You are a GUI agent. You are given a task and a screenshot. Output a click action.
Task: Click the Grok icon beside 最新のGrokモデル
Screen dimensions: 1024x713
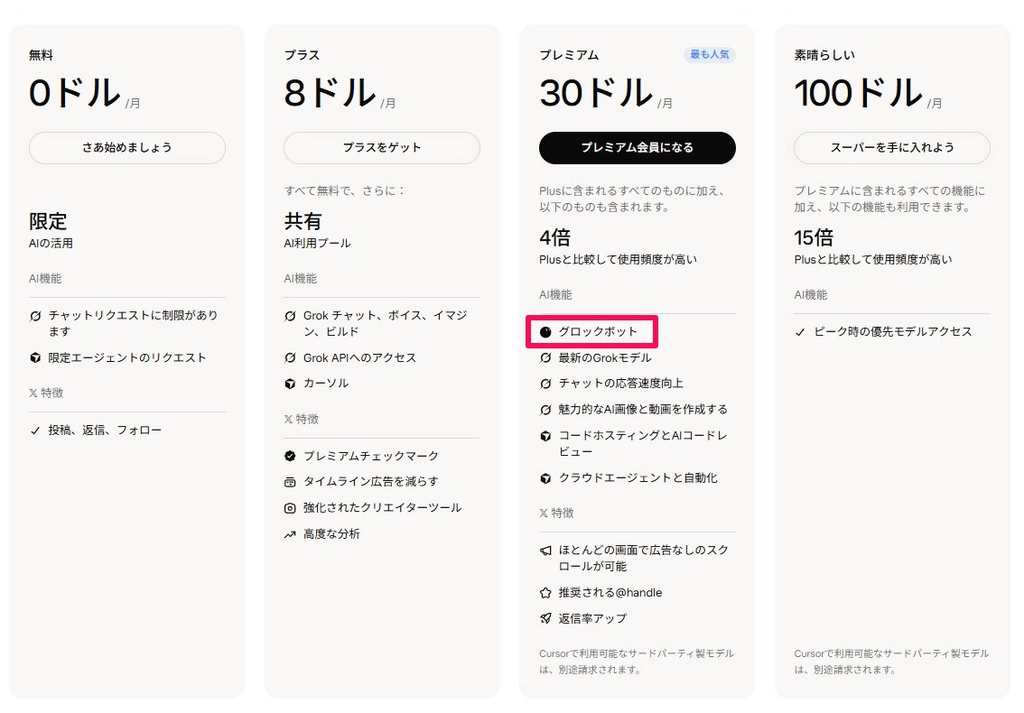(x=545, y=358)
